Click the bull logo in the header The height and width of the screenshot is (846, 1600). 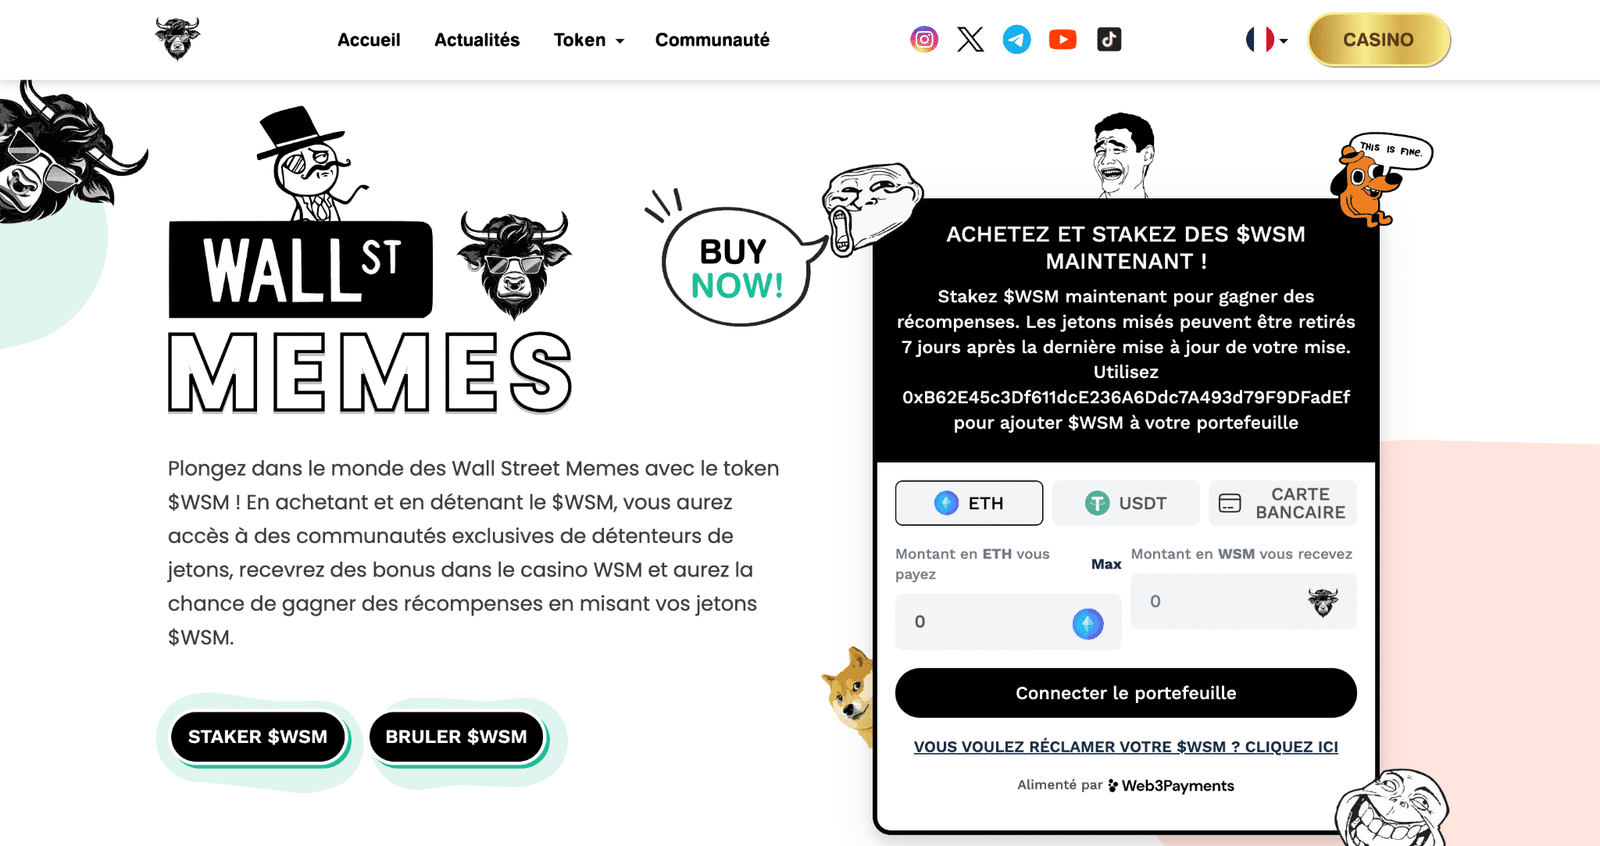tap(178, 39)
